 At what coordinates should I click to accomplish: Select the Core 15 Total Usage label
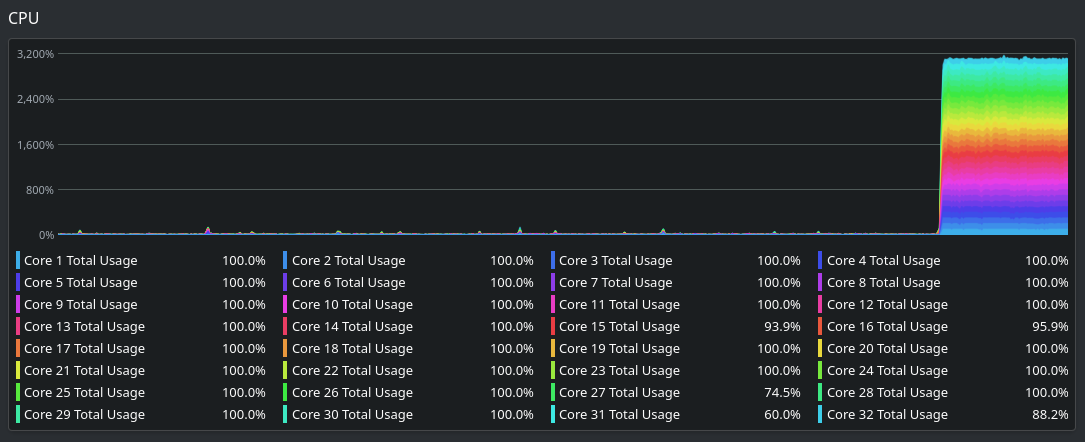[x=619, y=326]
